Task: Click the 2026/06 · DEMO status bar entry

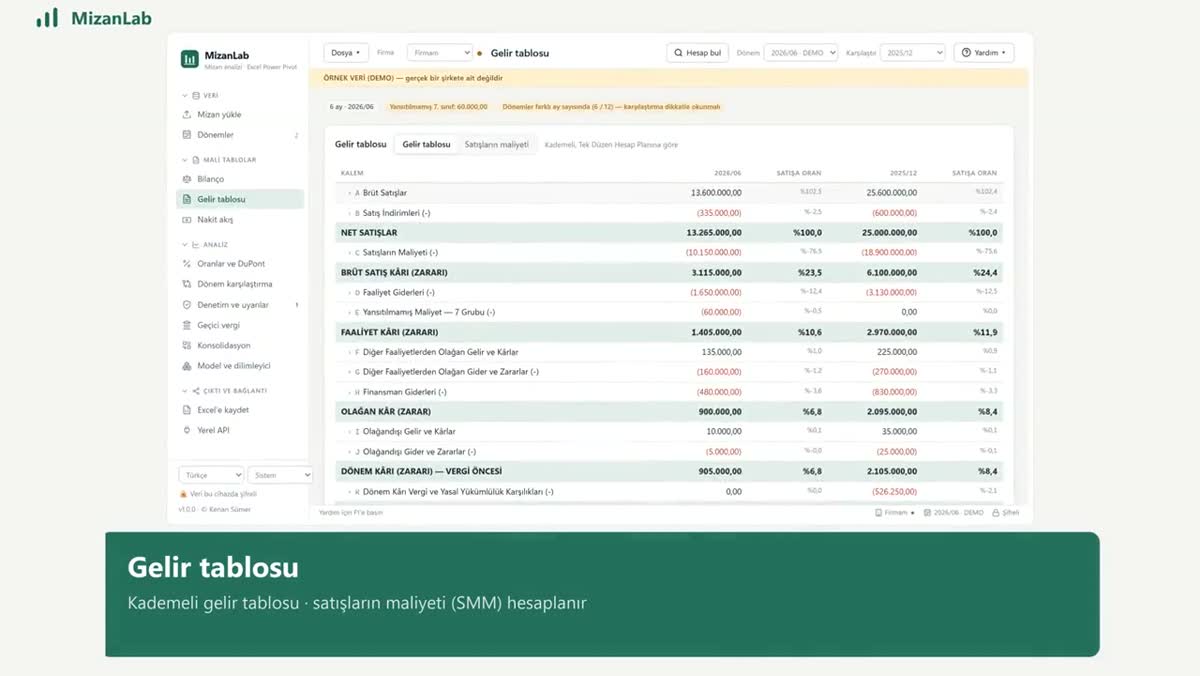Action: point(954,512)
